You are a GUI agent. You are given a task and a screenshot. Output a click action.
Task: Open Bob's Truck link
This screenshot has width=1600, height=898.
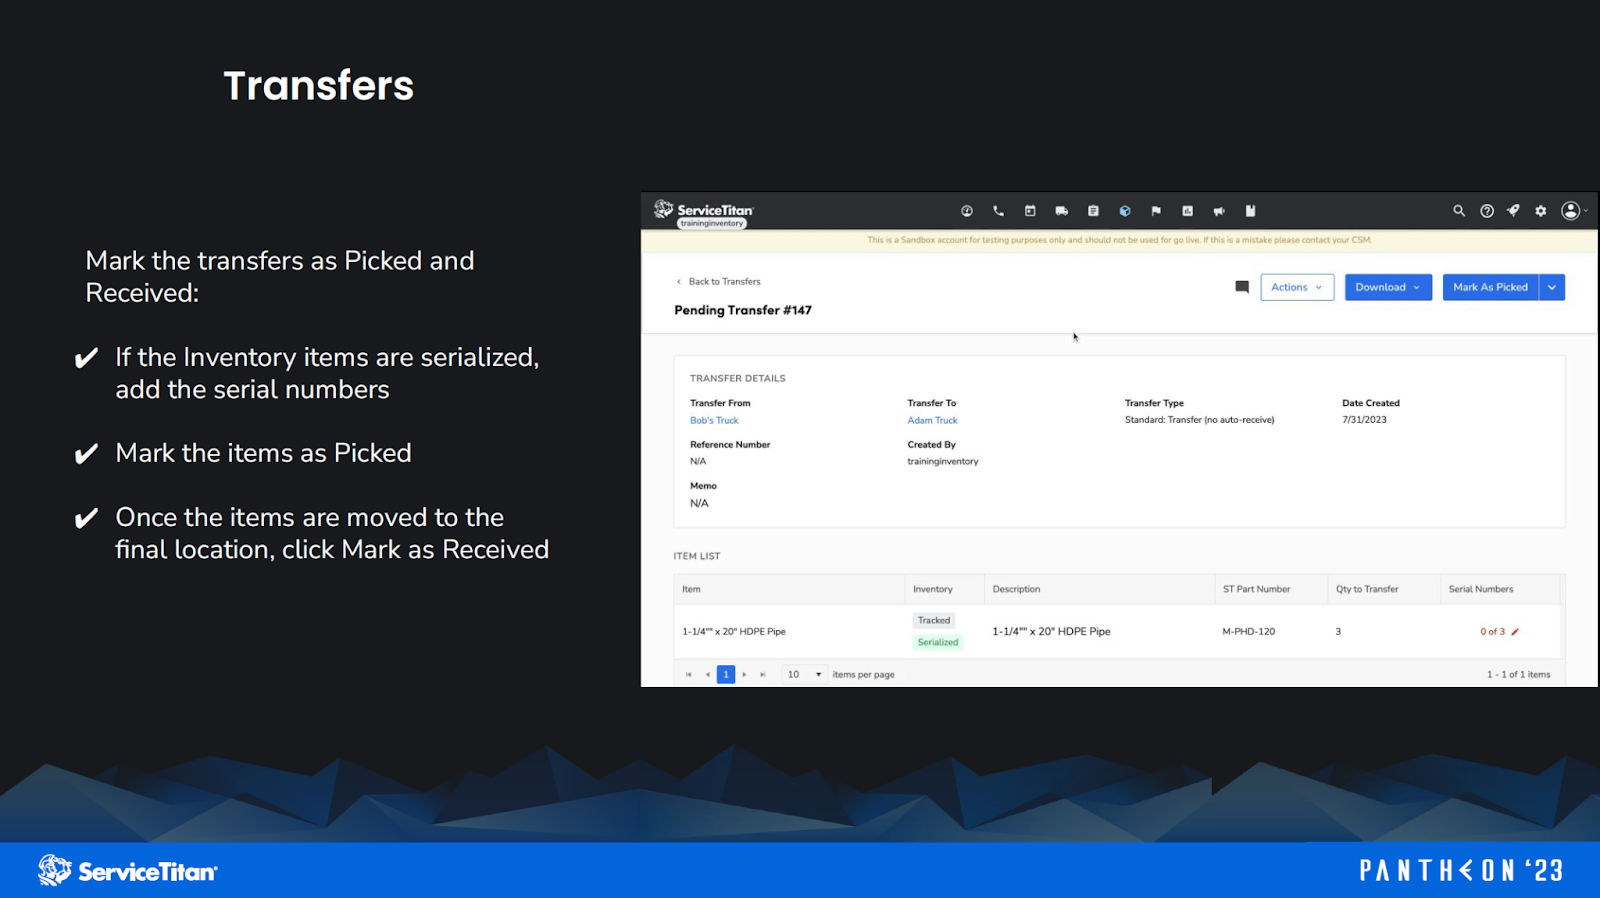pos(714,421)
